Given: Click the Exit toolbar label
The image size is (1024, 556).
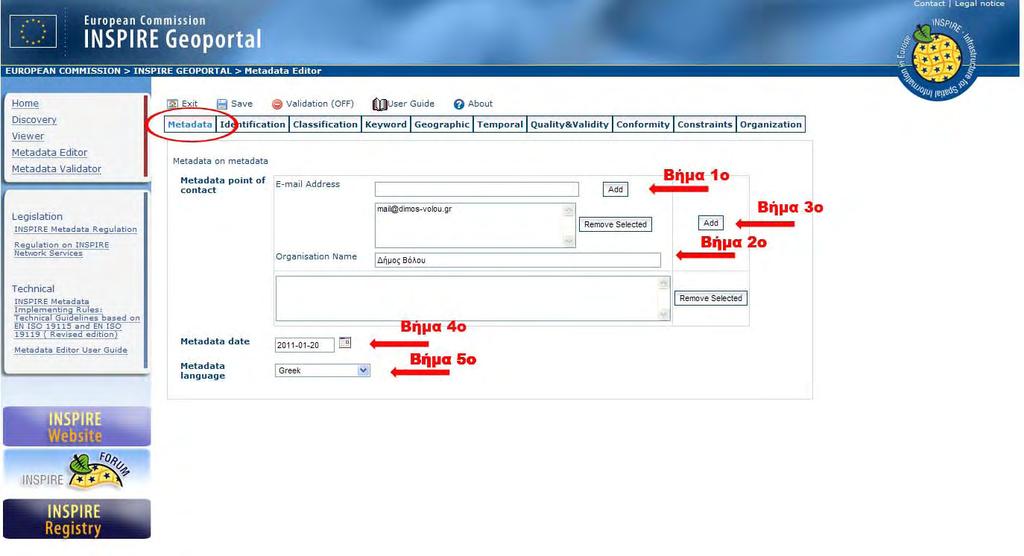Looking at the screenshot, I should tap(189, 104).
